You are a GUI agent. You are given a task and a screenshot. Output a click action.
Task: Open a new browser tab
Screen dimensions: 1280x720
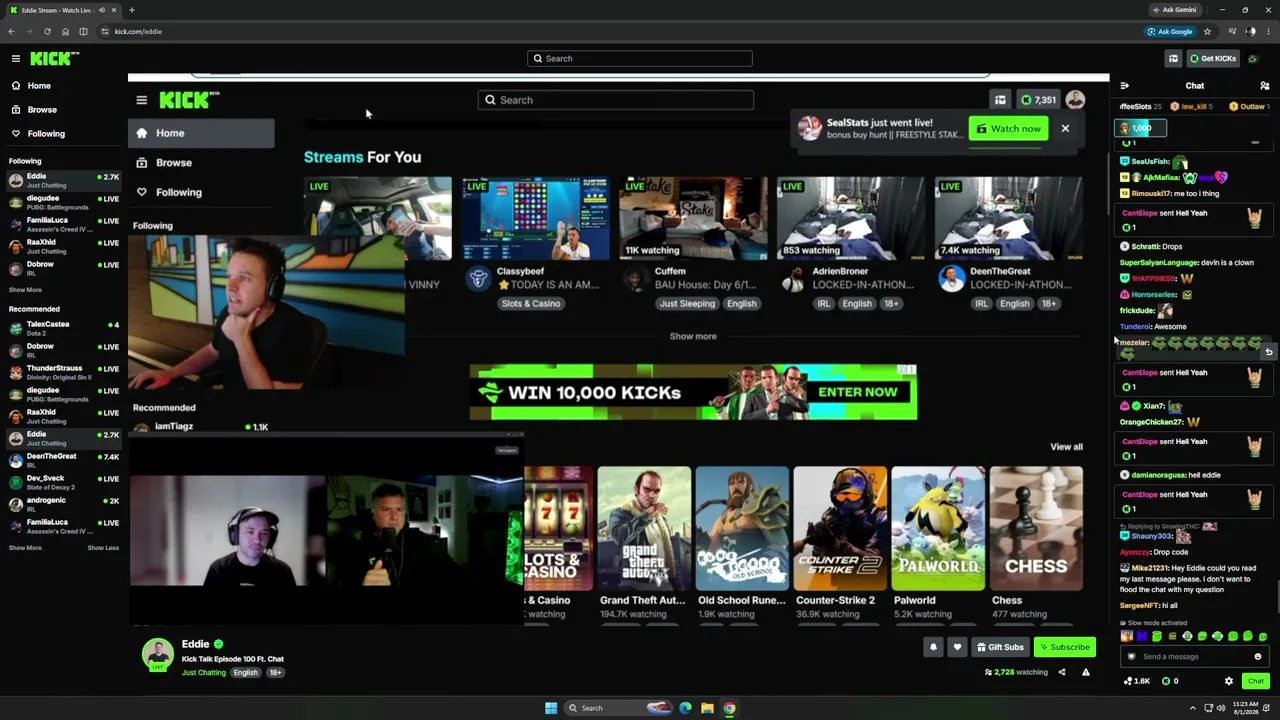[x=131, y=10]
